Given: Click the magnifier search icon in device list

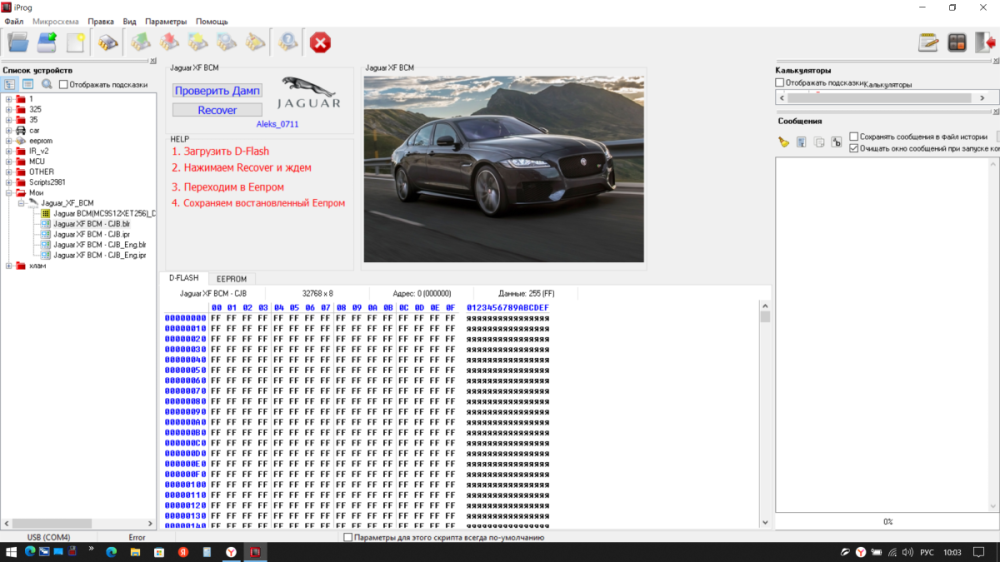Looking at the screenshot, I should coord(46,85).
